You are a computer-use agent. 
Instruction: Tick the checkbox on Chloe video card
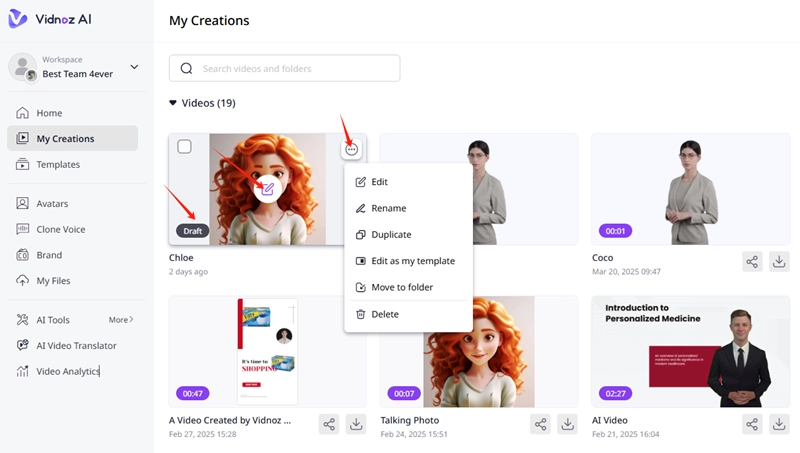point(184,147)
